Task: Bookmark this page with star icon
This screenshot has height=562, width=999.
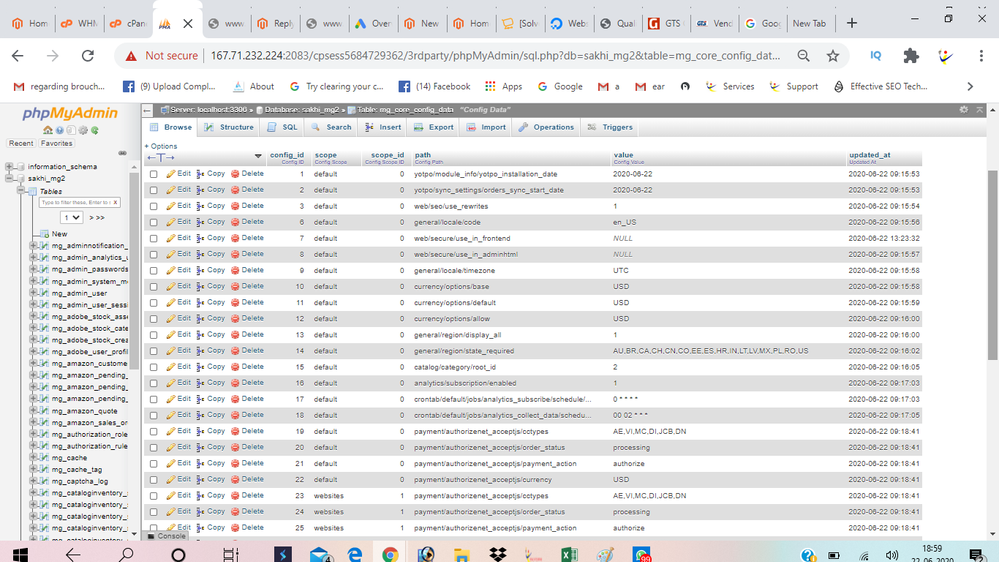Action: click(x=833, y=56)
